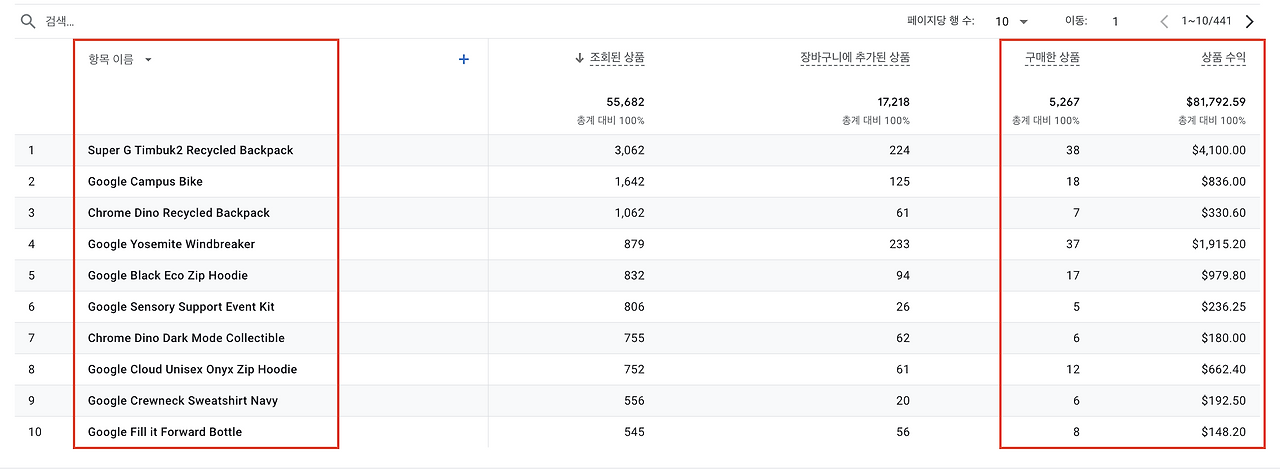Click the $979.80 revenue cell

click(x=1224, y=275)
